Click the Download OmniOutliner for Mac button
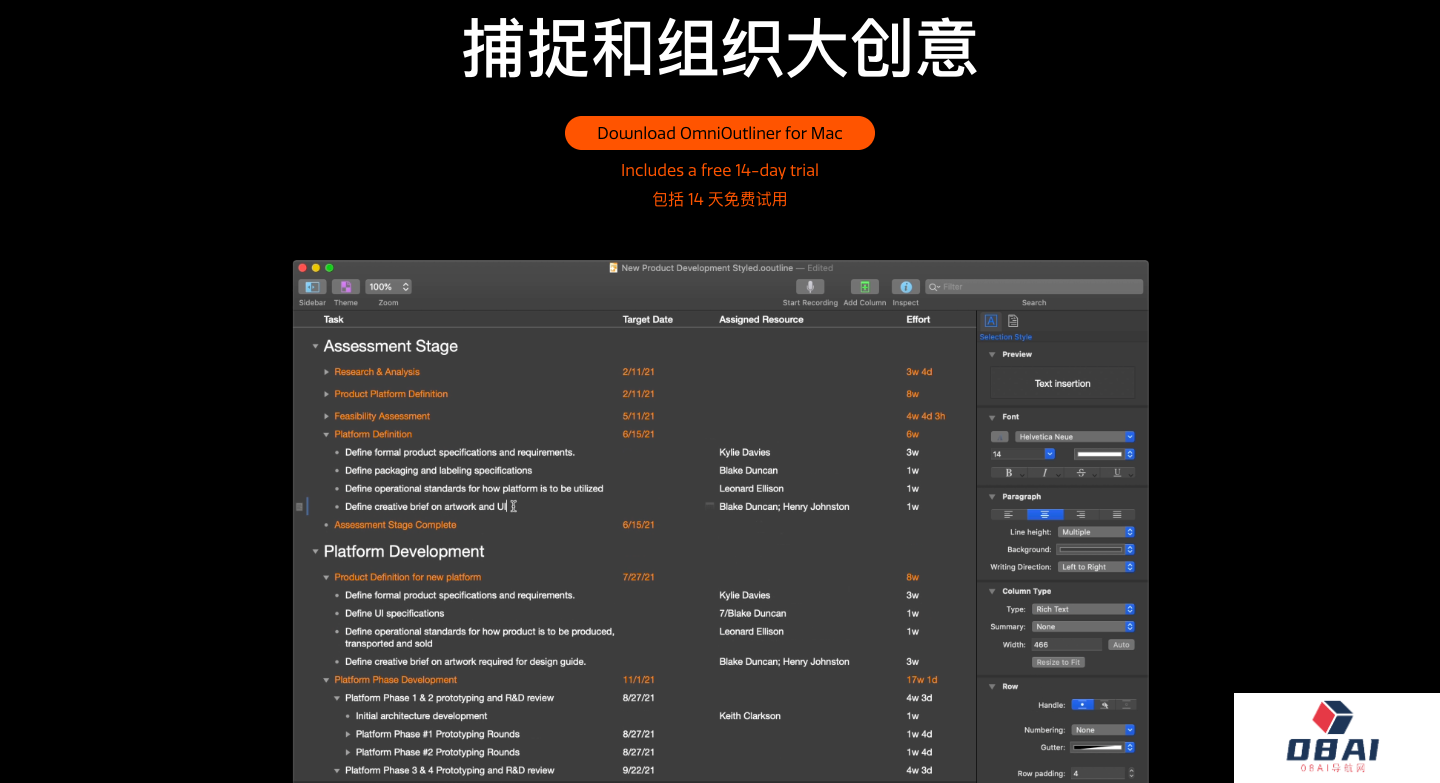This screenshot has width=1440, height=783. click(x=719, y=132)
